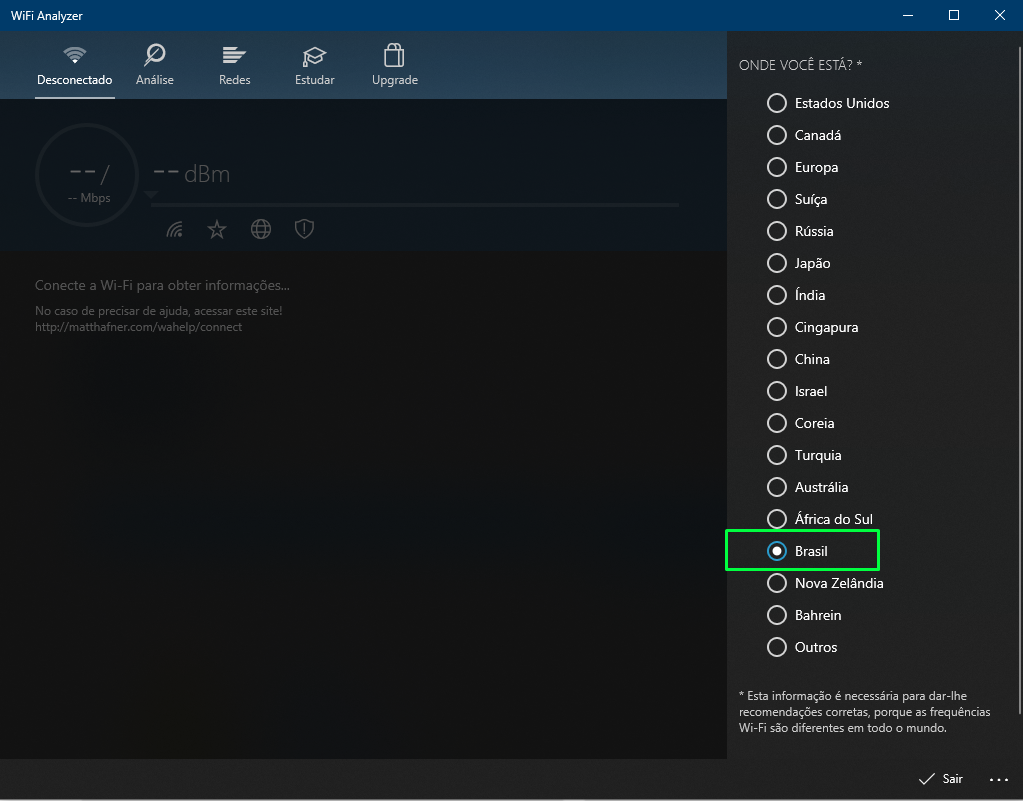Open the Estudar graduation cap section

315,65
